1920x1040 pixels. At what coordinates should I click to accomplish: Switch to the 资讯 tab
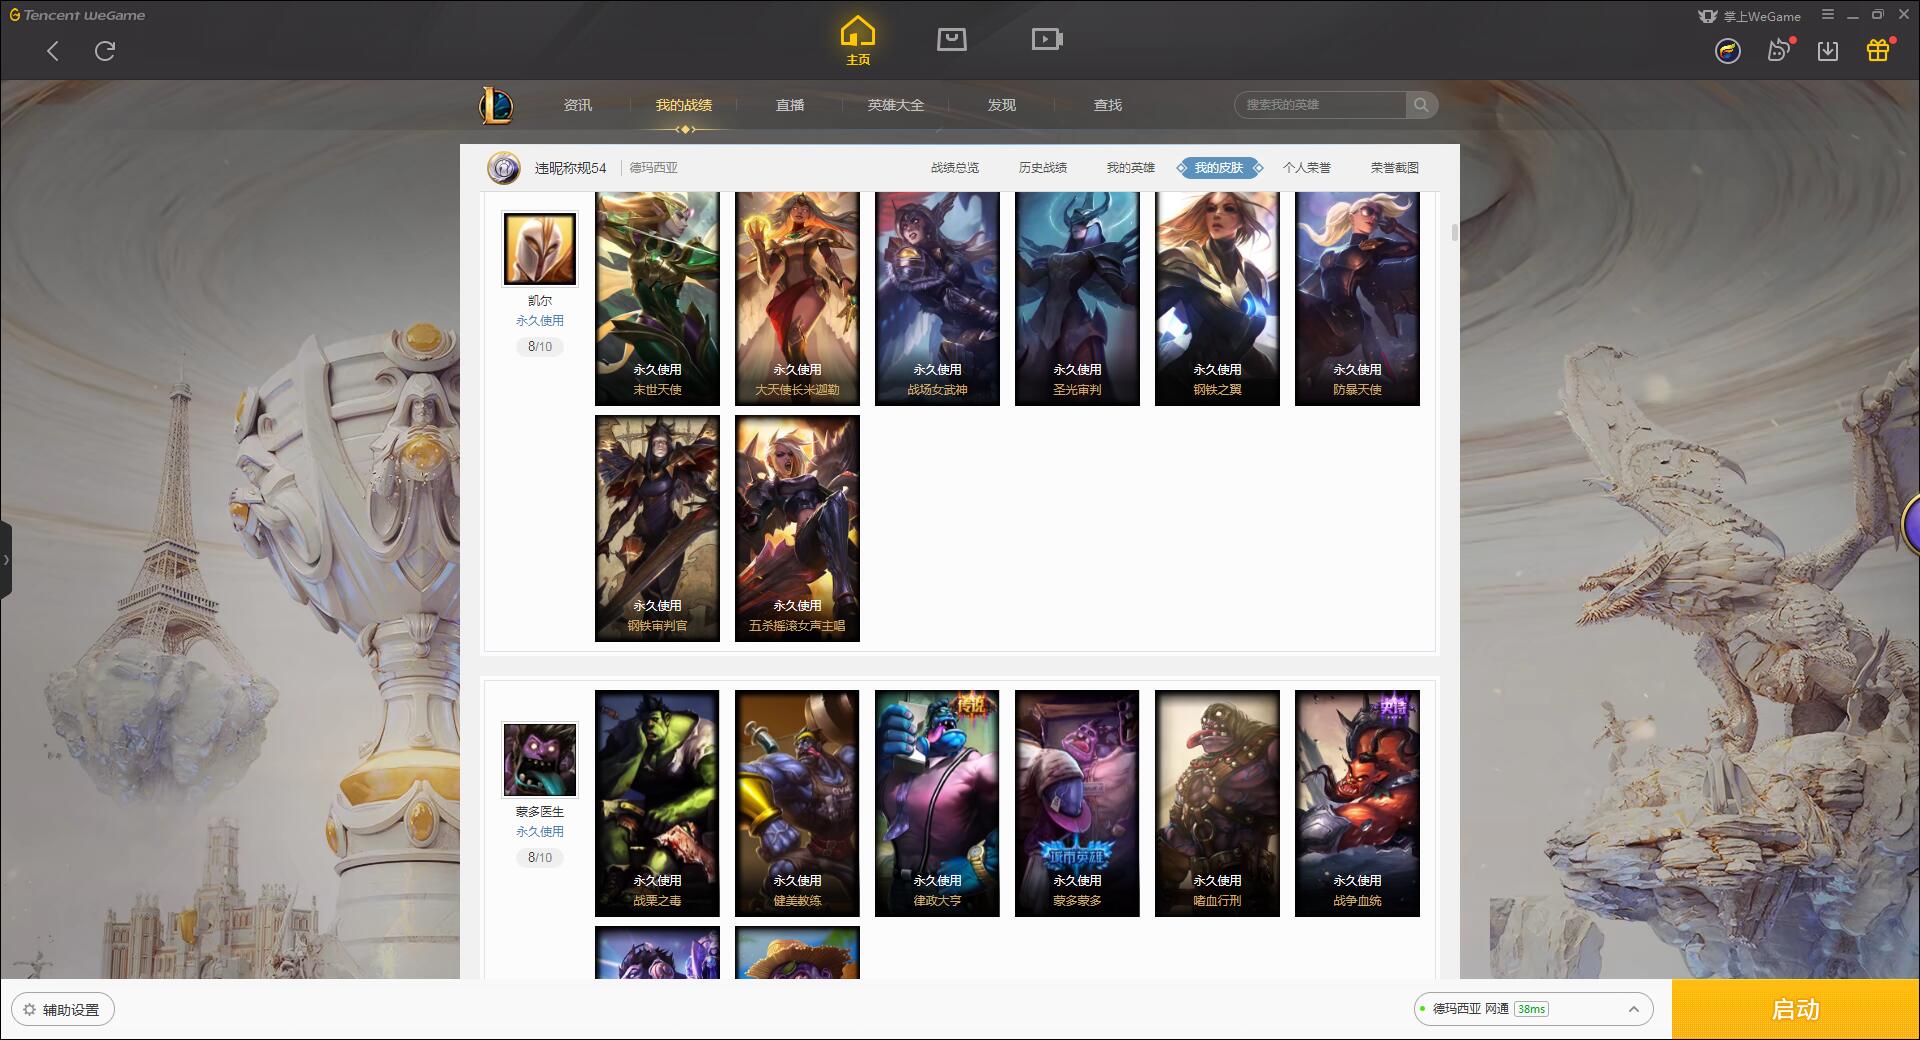578,105
